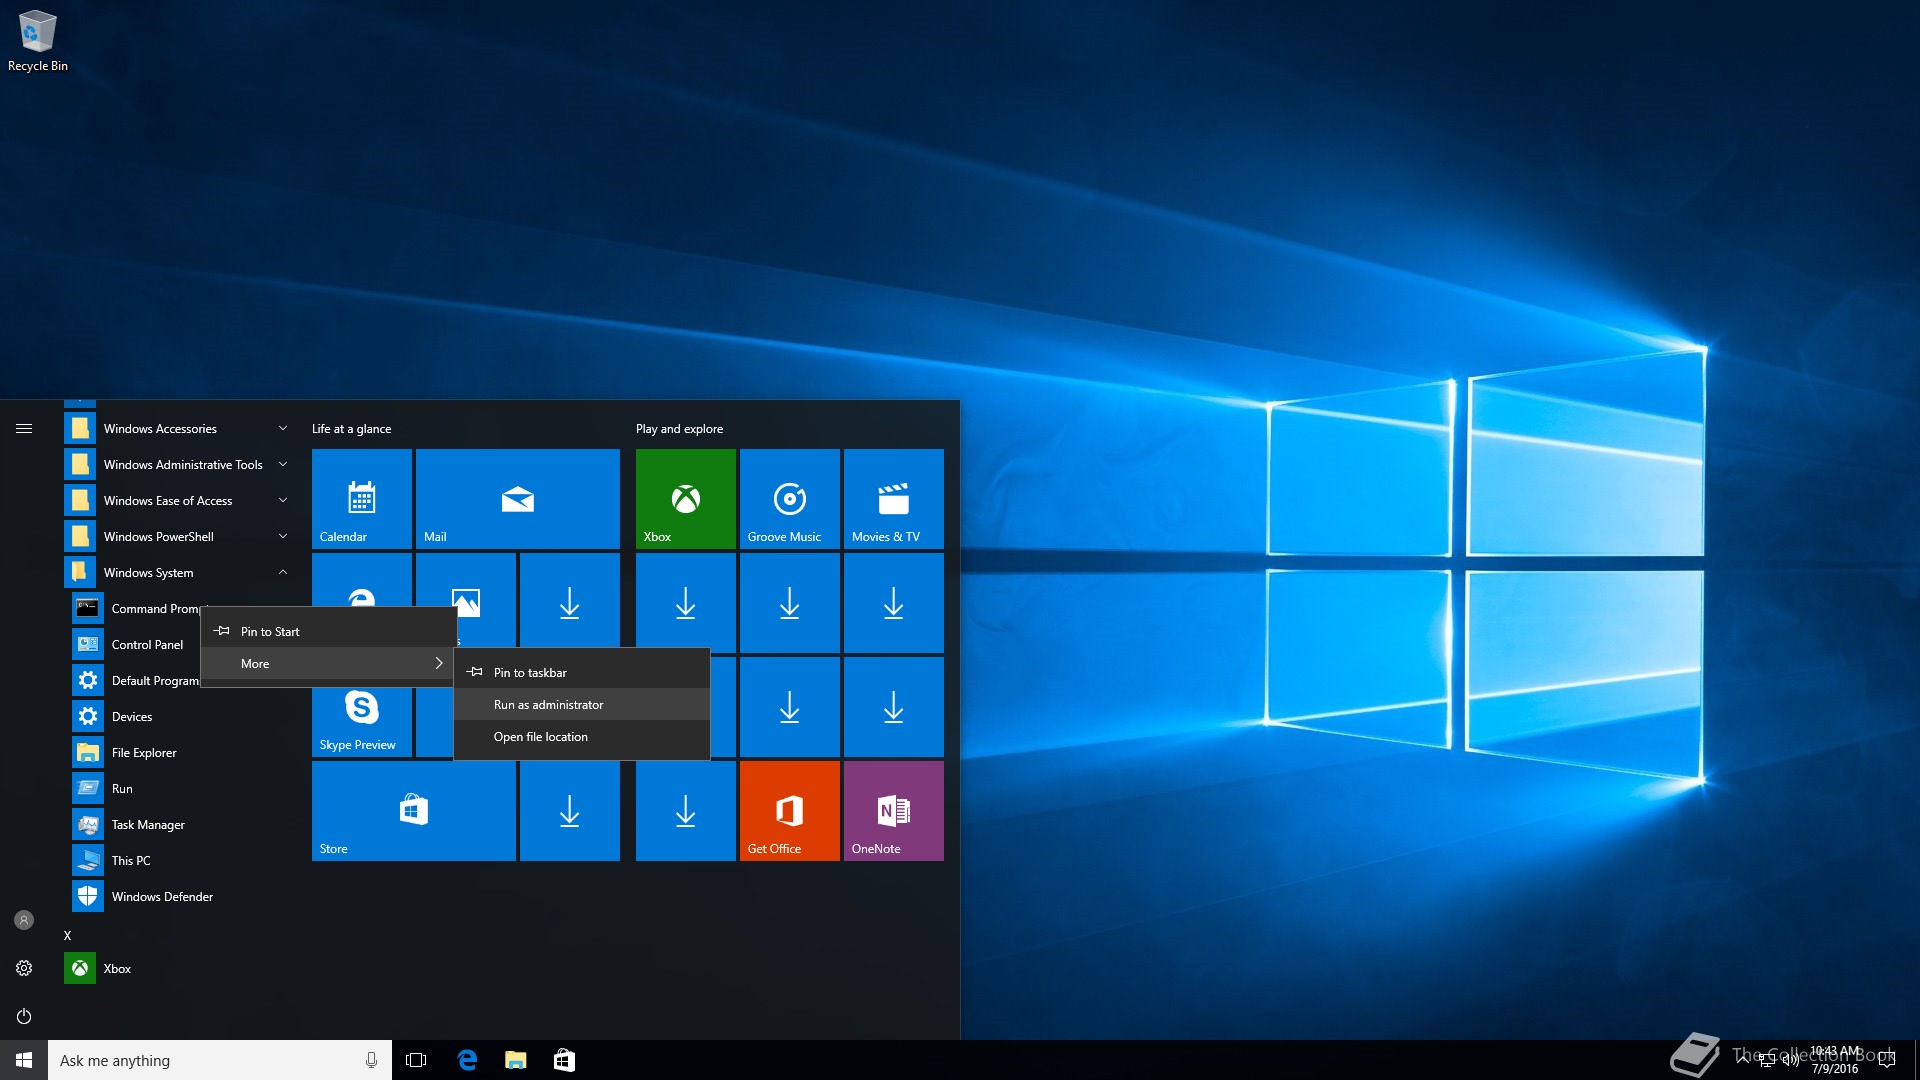Open Windows Store from the taskbar

click(x=564, y=1060)
